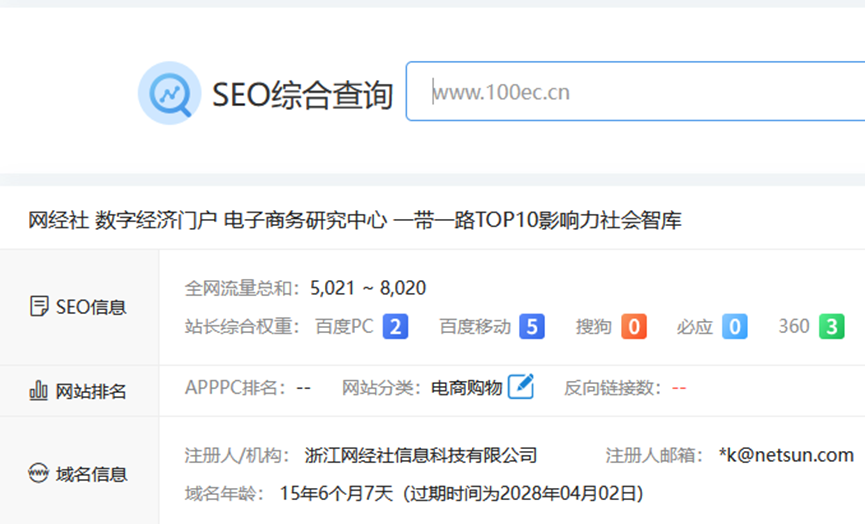Open the 搜狗 weight badge 0
The width and height of the screenshot is (865, 524).
pyautogui.click(x=634, y=327)
